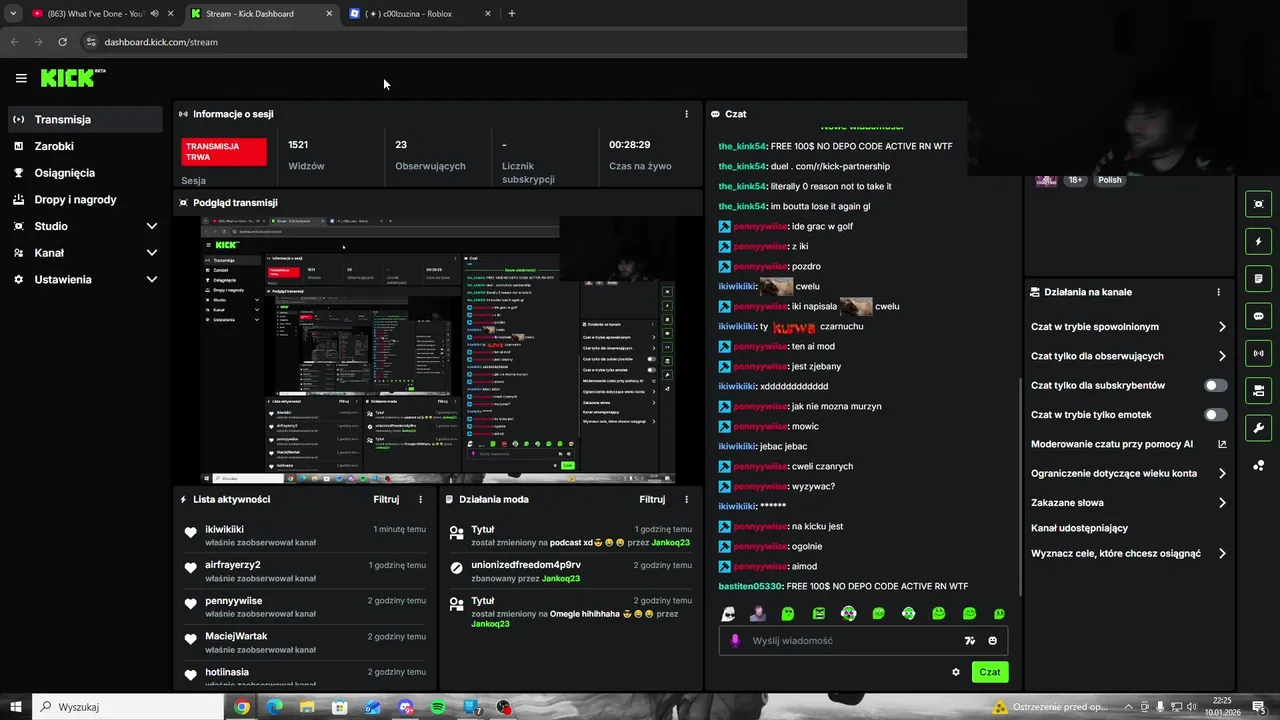Pick the first emote in chat emote row
The image size is (1280, 720).
point(728,613)
